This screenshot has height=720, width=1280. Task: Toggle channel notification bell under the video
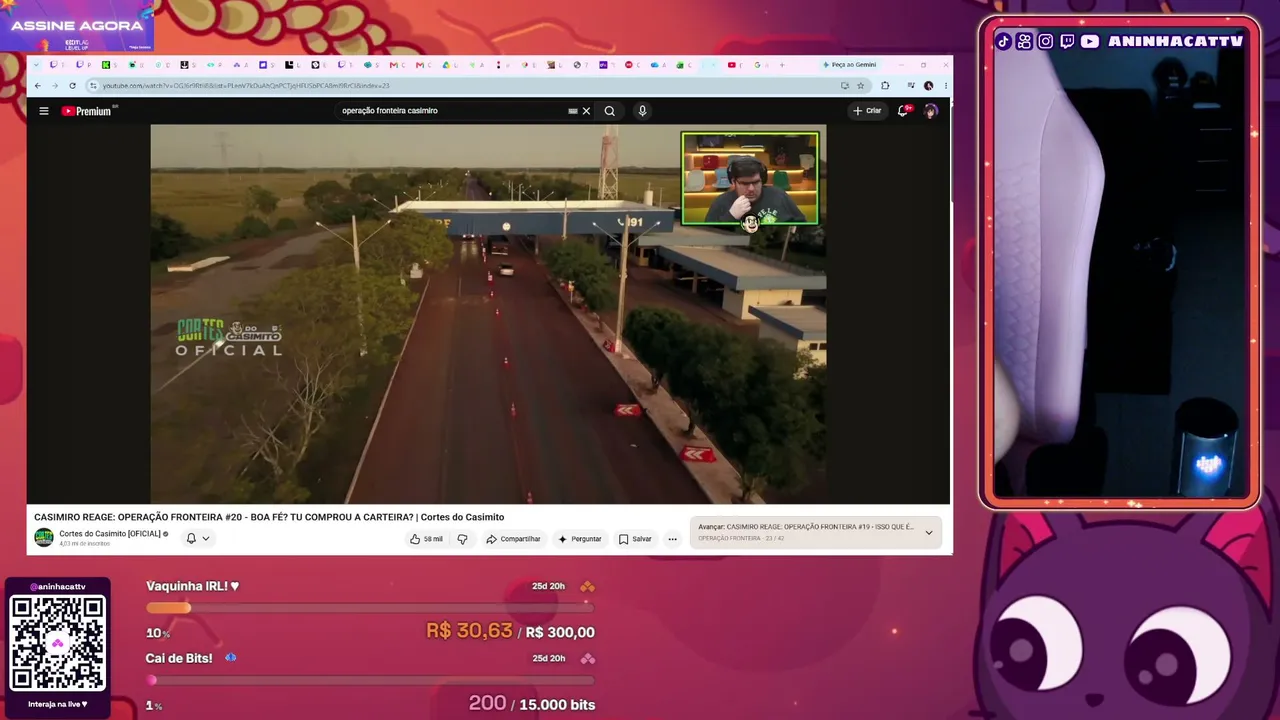click(x=191, y=539)
